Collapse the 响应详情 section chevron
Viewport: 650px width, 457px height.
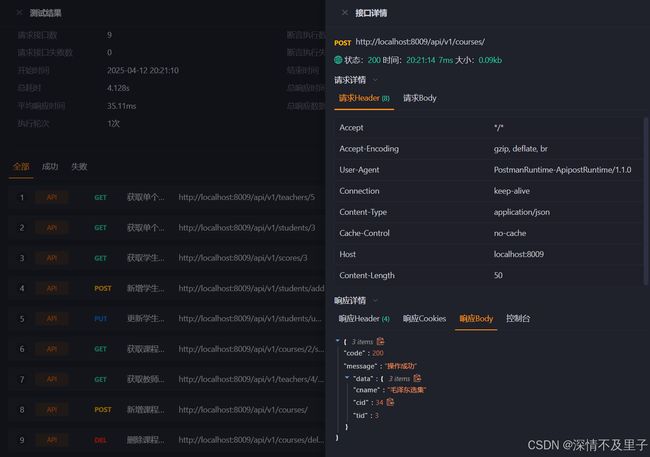[375, 300]
